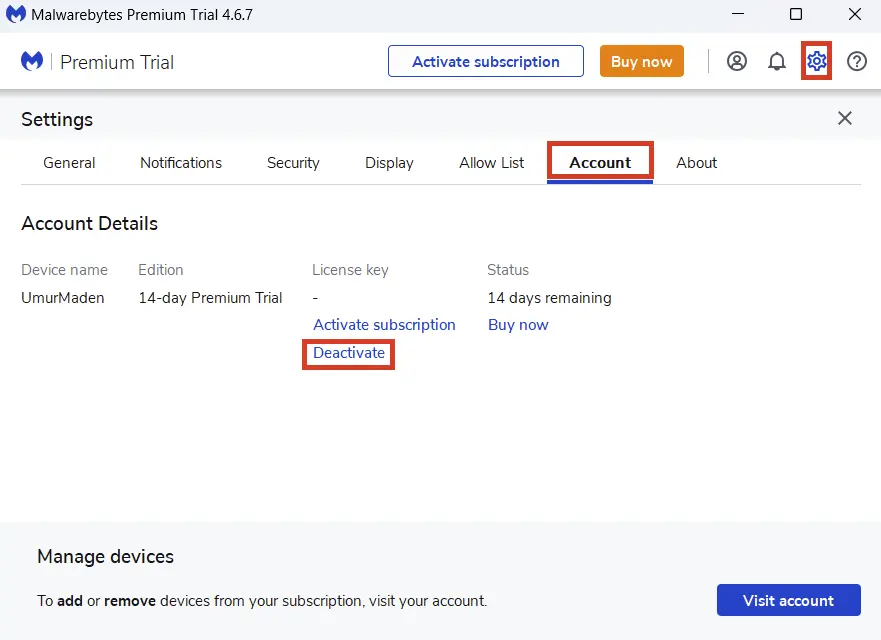Switch to the Notifications tab
The image size is (881, 640).
coord(181,163)
